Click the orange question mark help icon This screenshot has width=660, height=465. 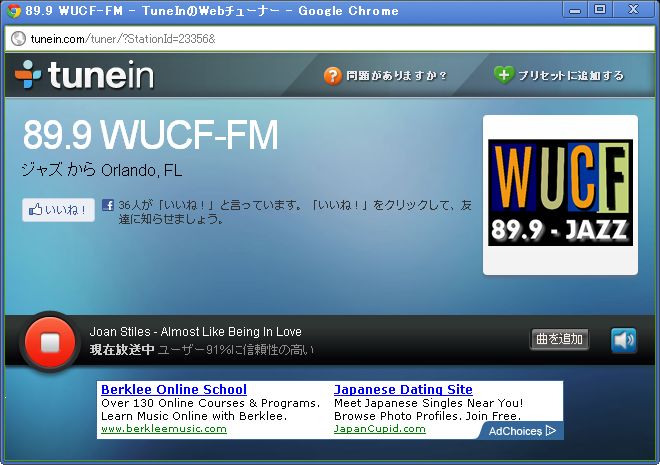333,76
